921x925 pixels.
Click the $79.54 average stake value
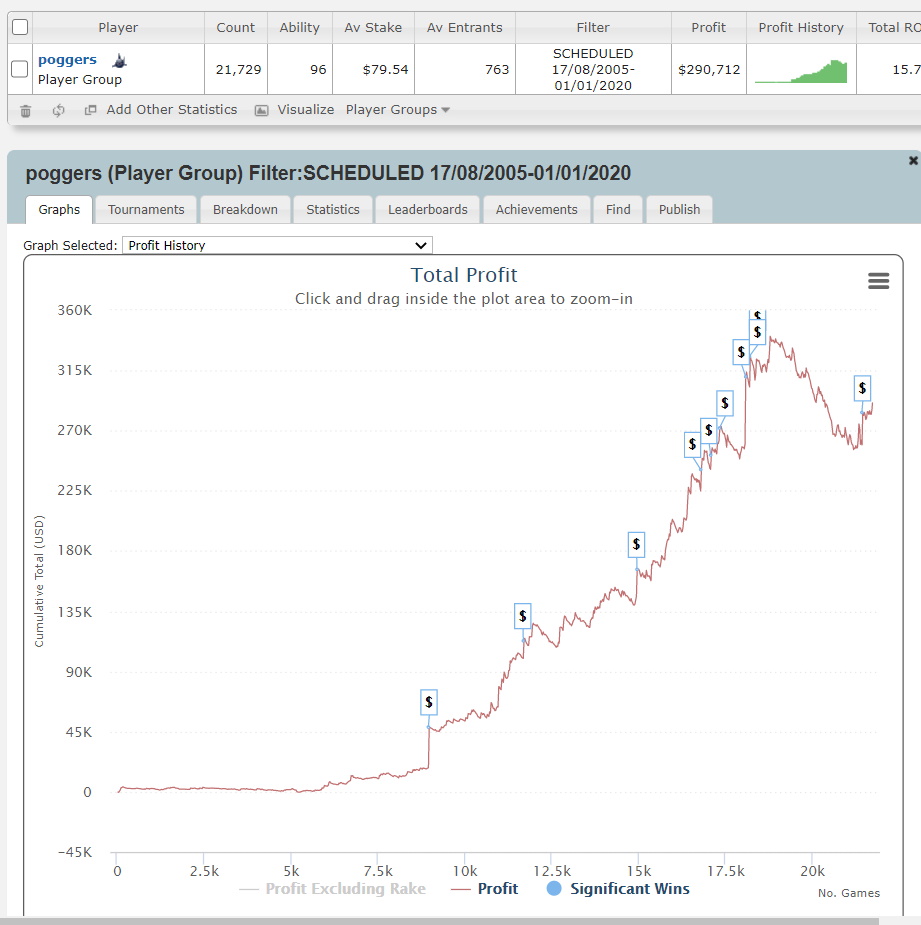(385, 70)
